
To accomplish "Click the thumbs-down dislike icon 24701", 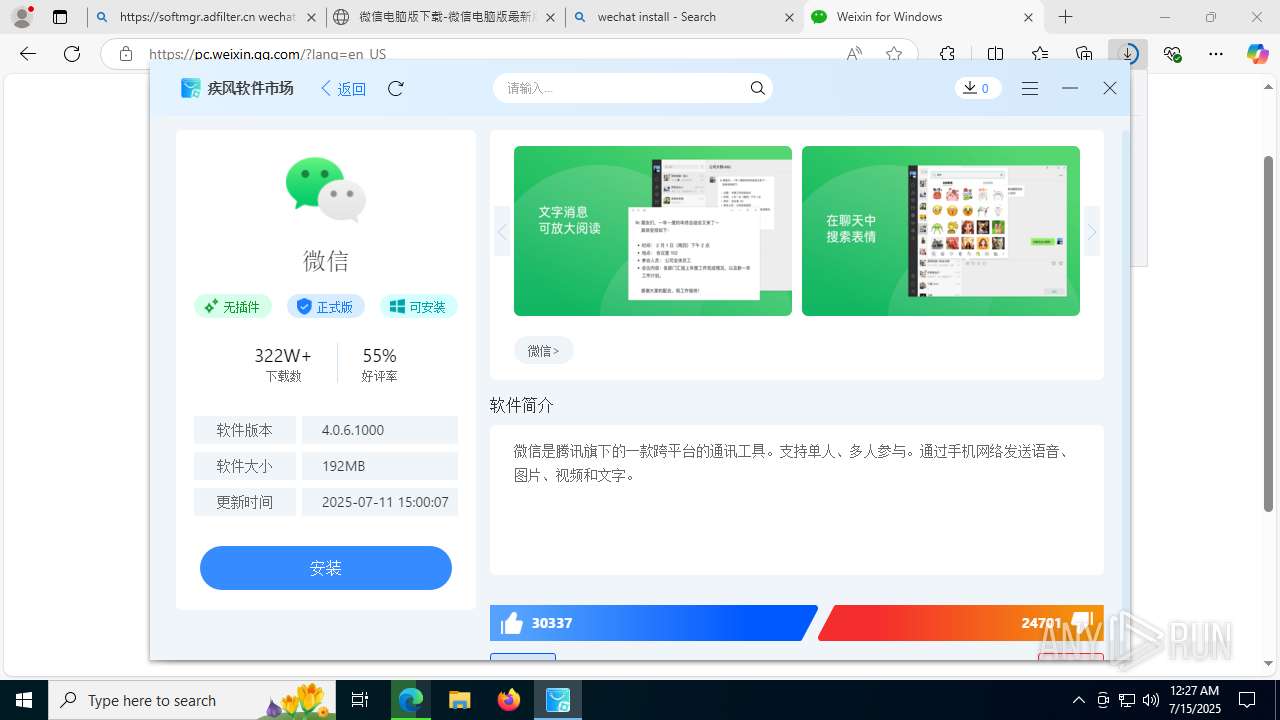I will click(x=1081, y=621).
